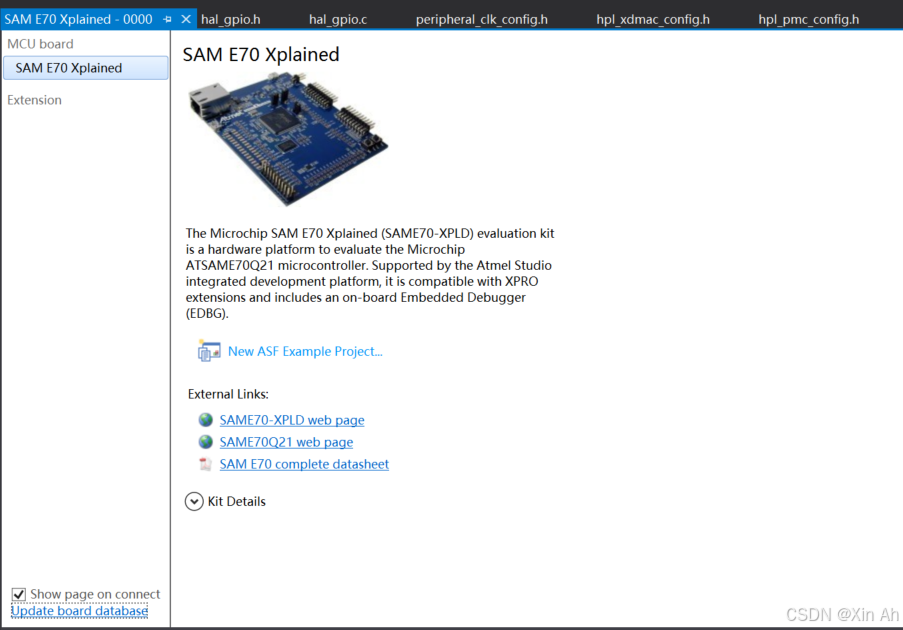Viewport: 903px width, 630px height.
Task: Collapse the MCU board group
Action: [x=40, y=43]
